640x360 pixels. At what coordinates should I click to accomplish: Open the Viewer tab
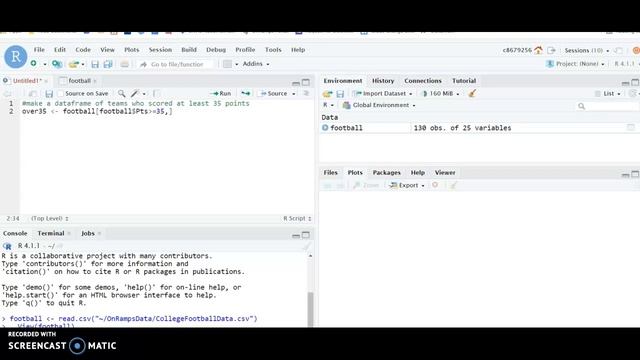pos(445,173)
